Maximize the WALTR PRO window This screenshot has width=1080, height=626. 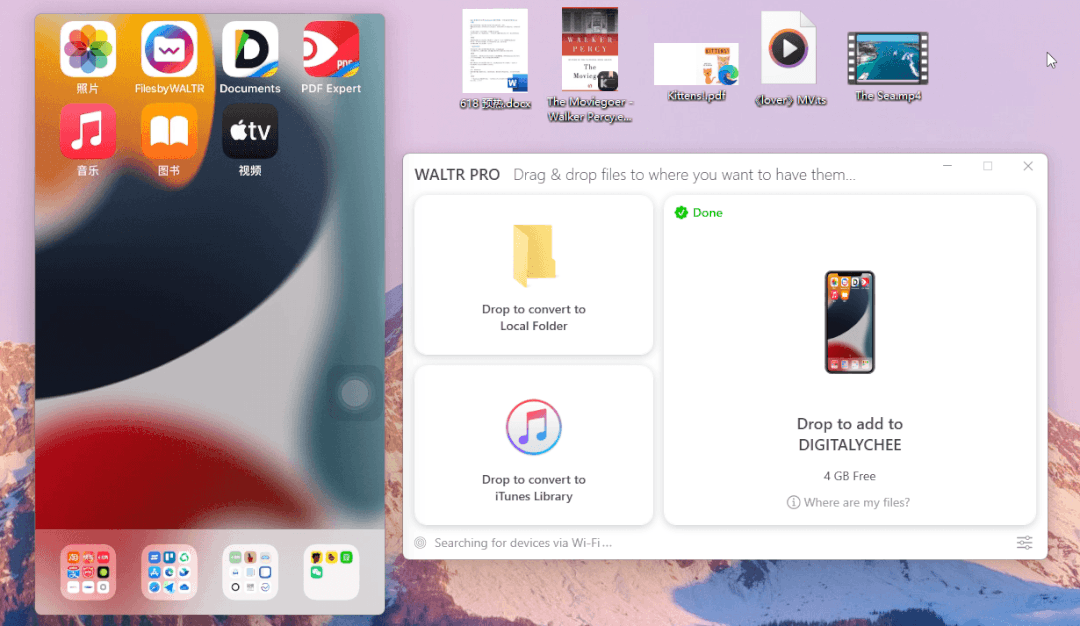[988, 166]
